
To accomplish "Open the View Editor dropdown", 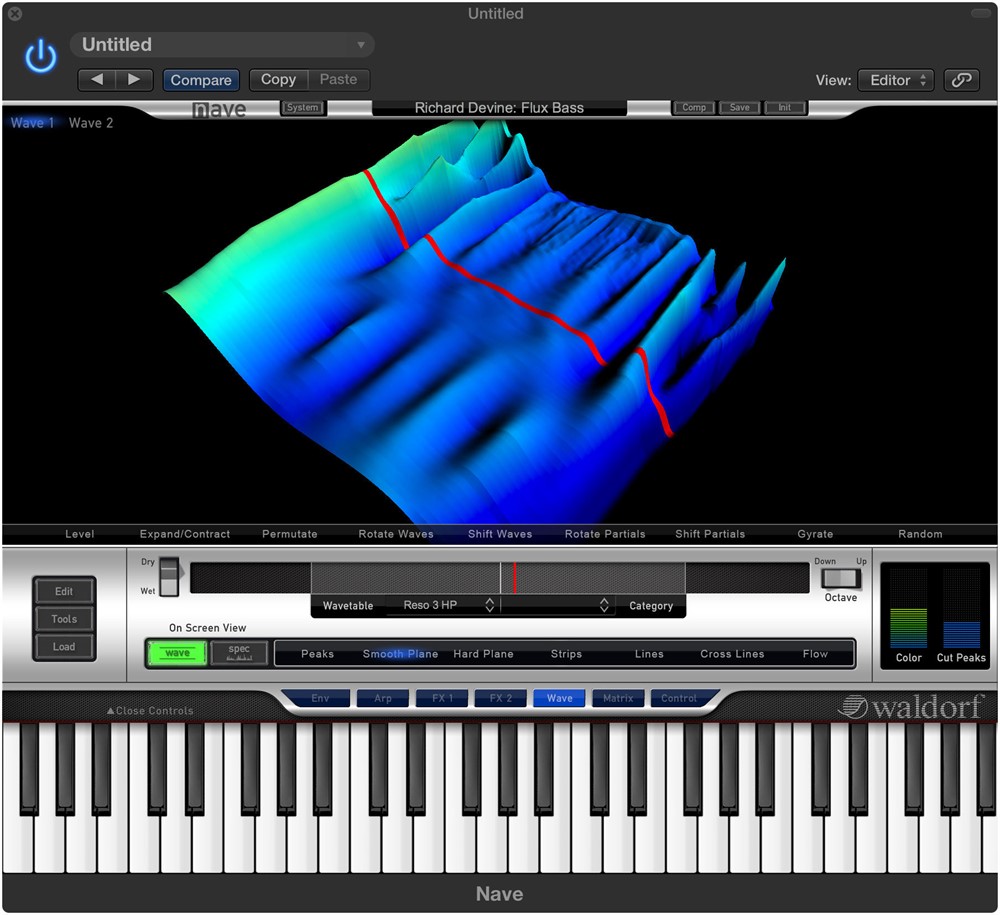I will pyautogui.click(x=895, y=80).
